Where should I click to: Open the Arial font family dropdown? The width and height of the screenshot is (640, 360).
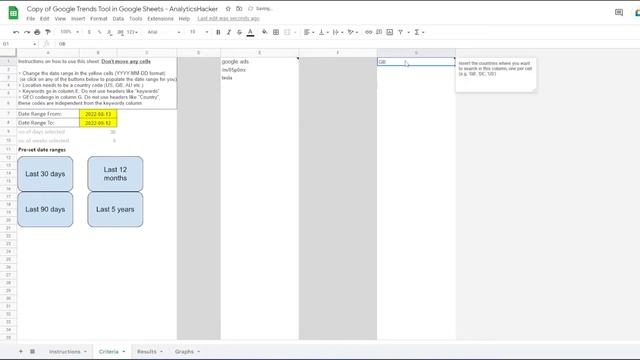point(164,32)
